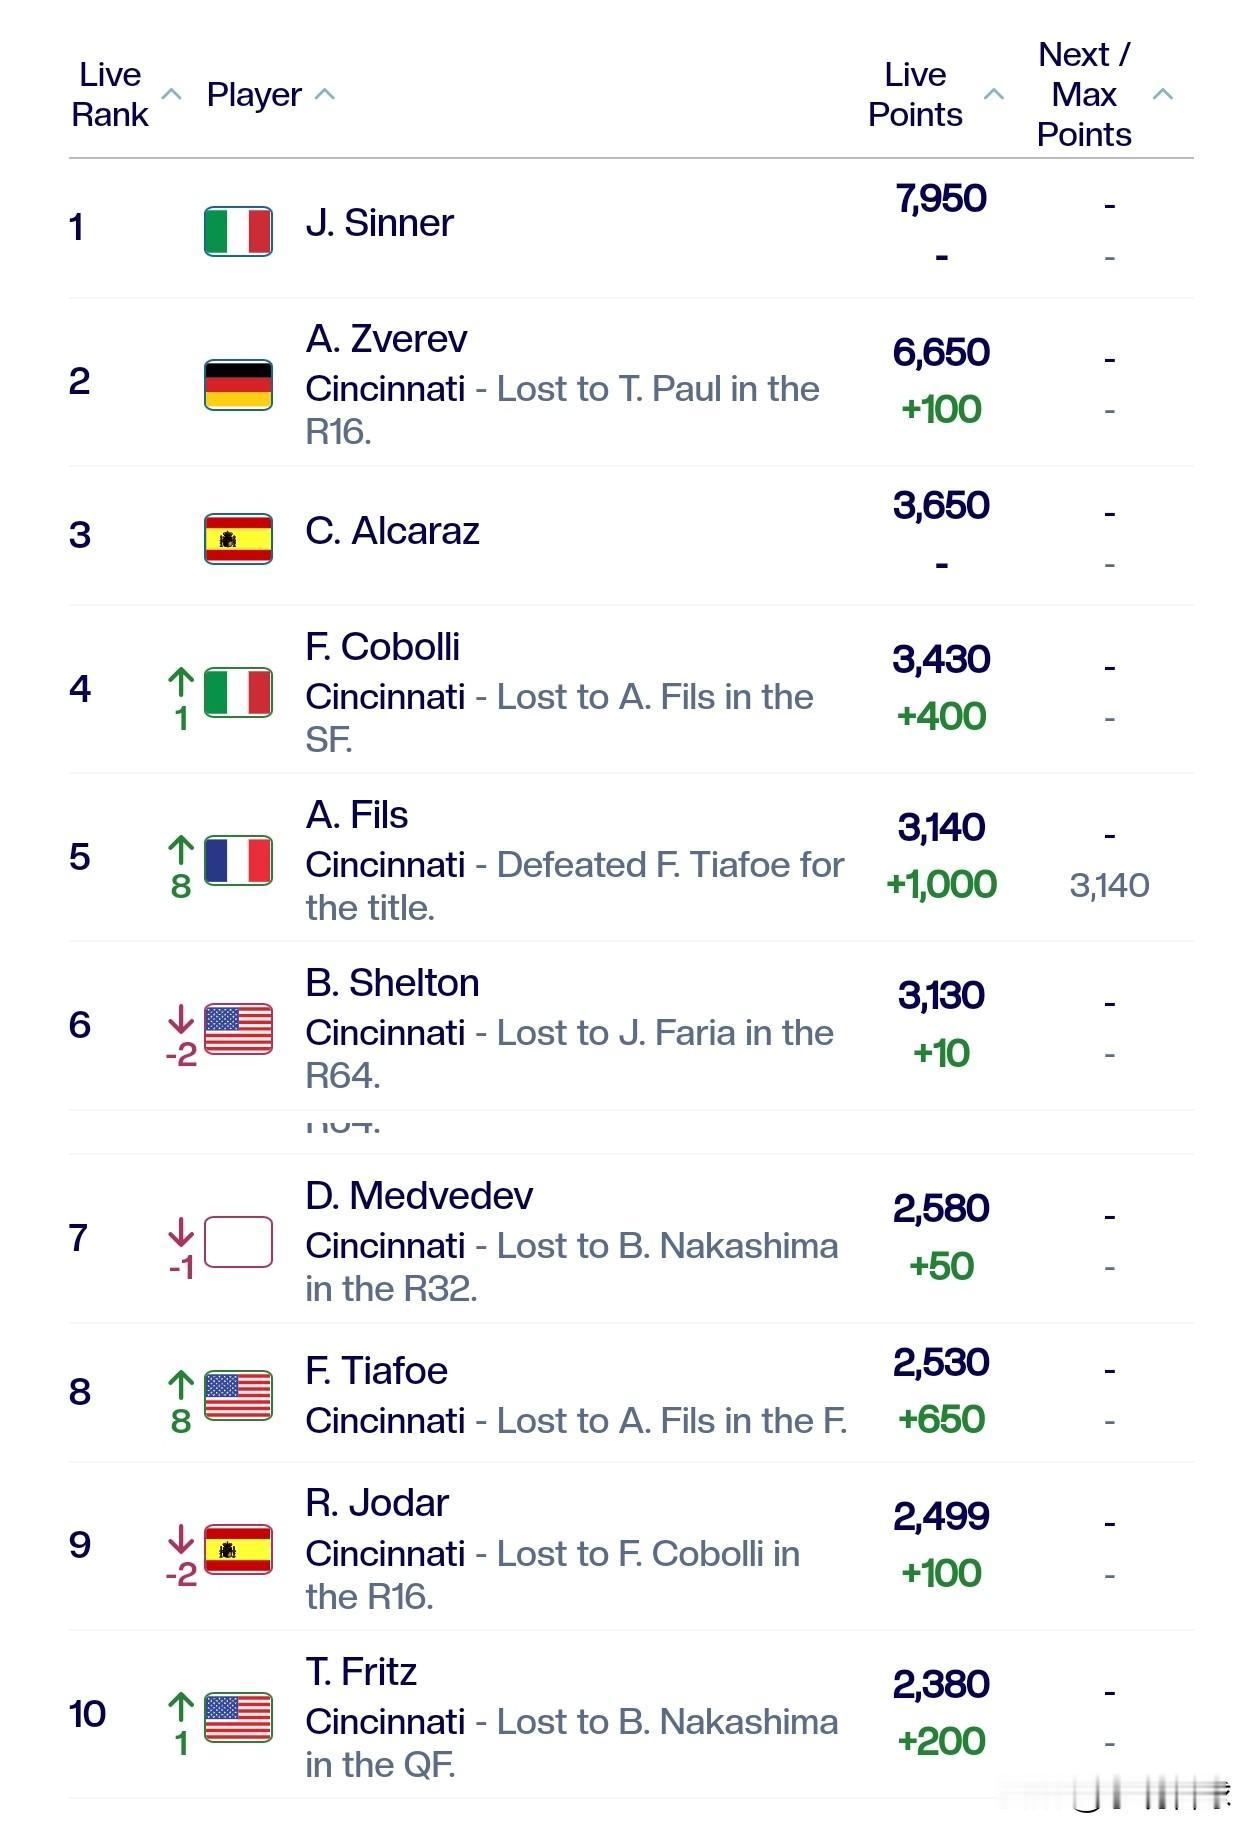Click the red down arrow beside B. Shelton
1260x1839 pixels.
[181, 1019]
